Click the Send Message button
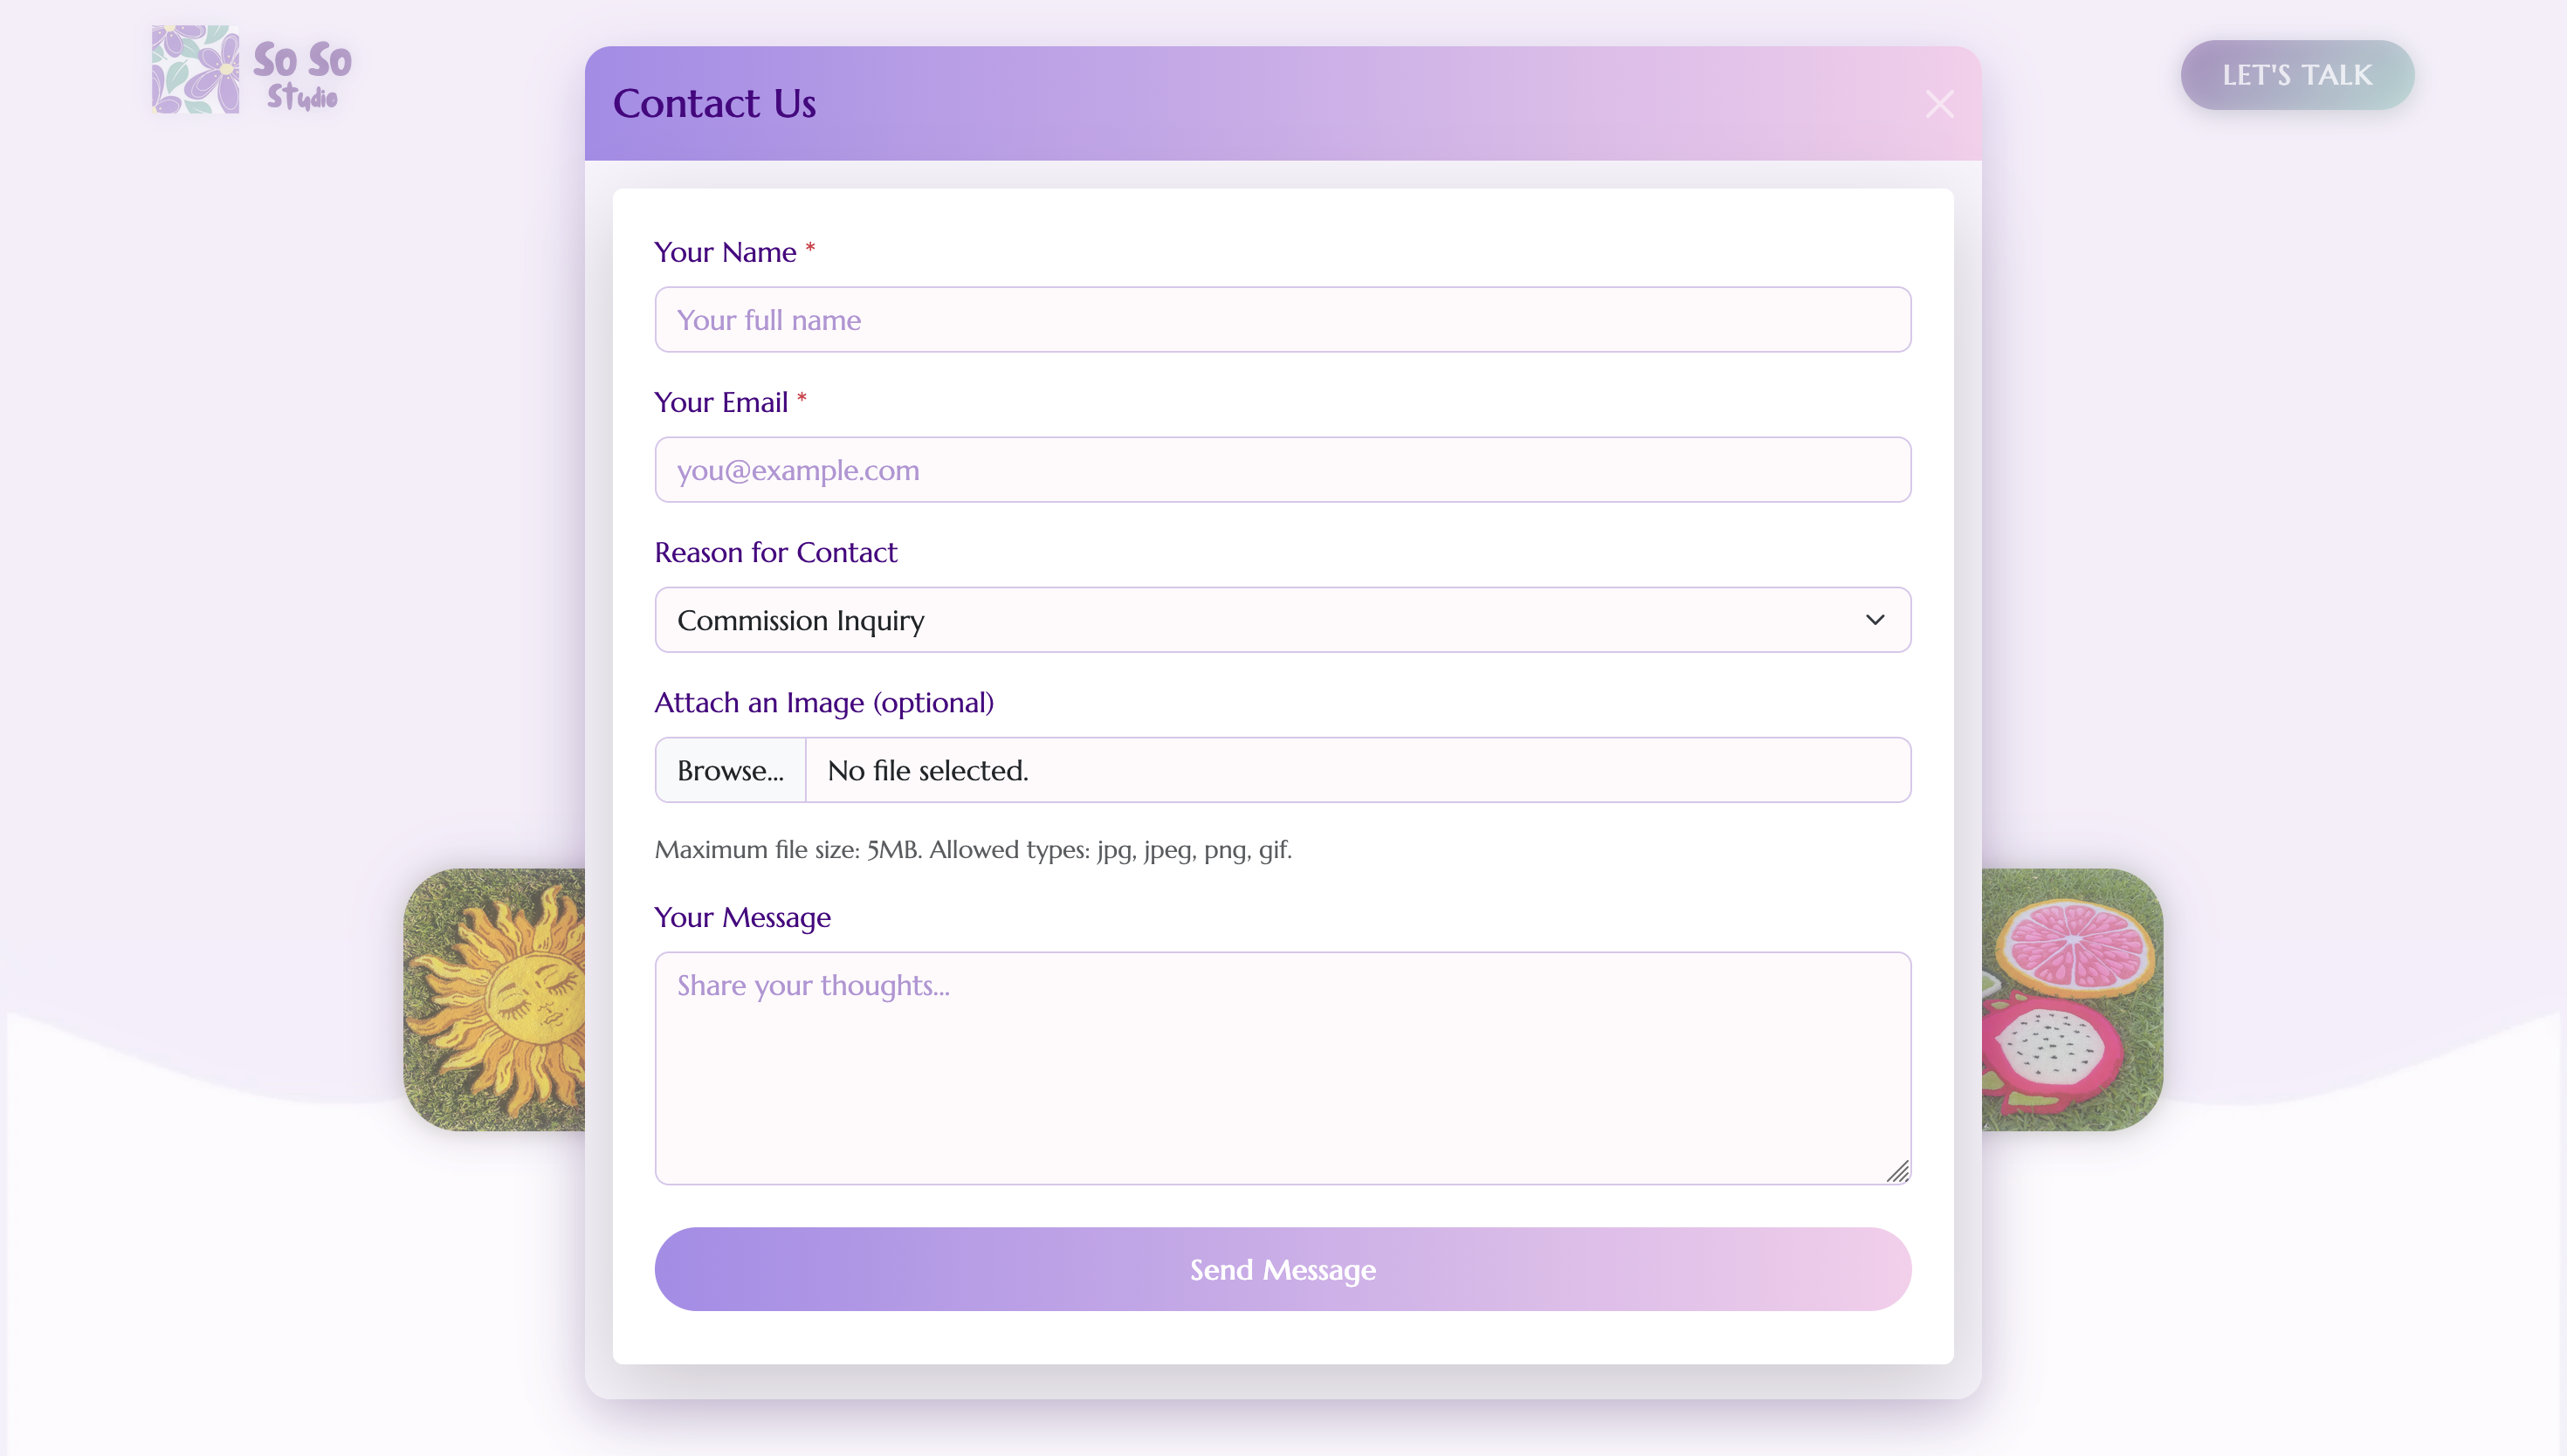The image size is (2567, 1456). (x=1282, y=1269)
